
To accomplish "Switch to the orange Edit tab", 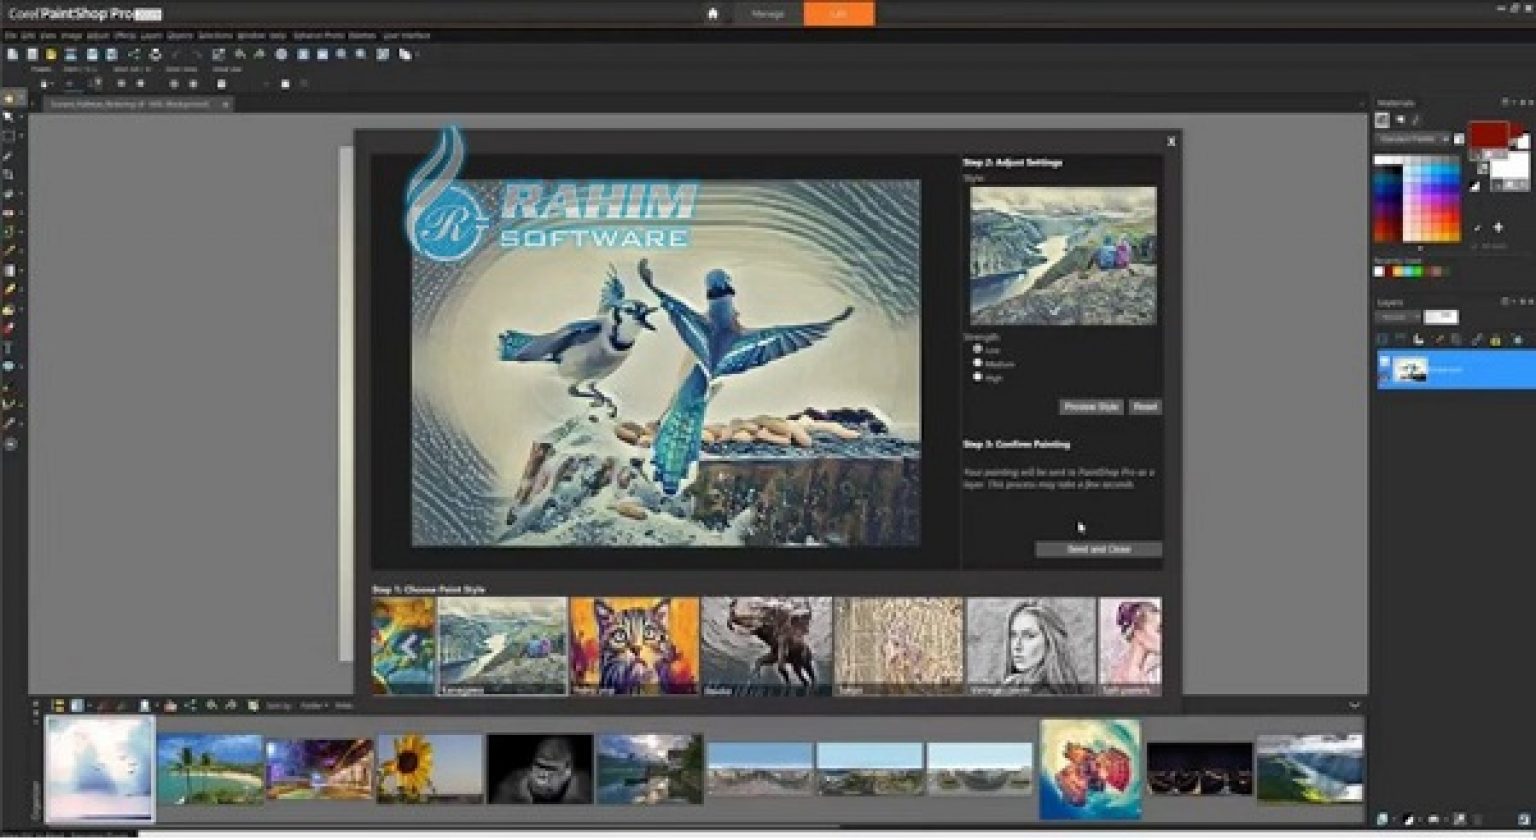I will [x=839, y=13].
